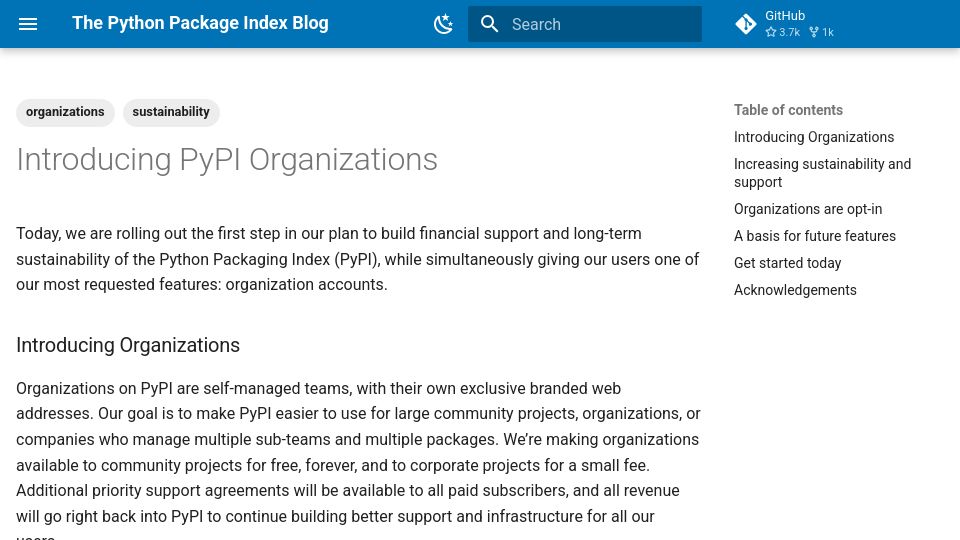Click the Table of contents heading

point(788,110)
